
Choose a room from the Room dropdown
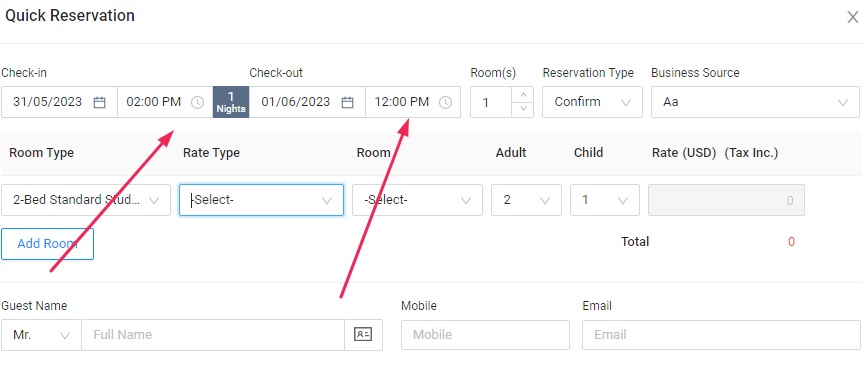[418, 200]
